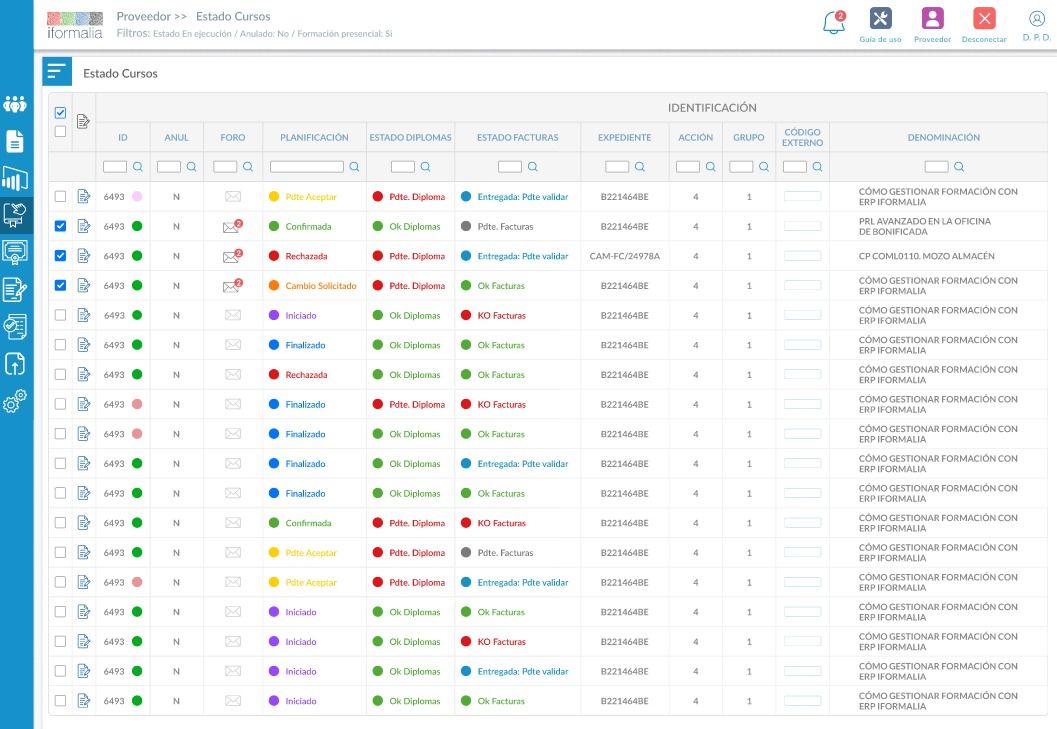
Task: Click the Proveedor breadcrumb link
Action: coord(144,16)
